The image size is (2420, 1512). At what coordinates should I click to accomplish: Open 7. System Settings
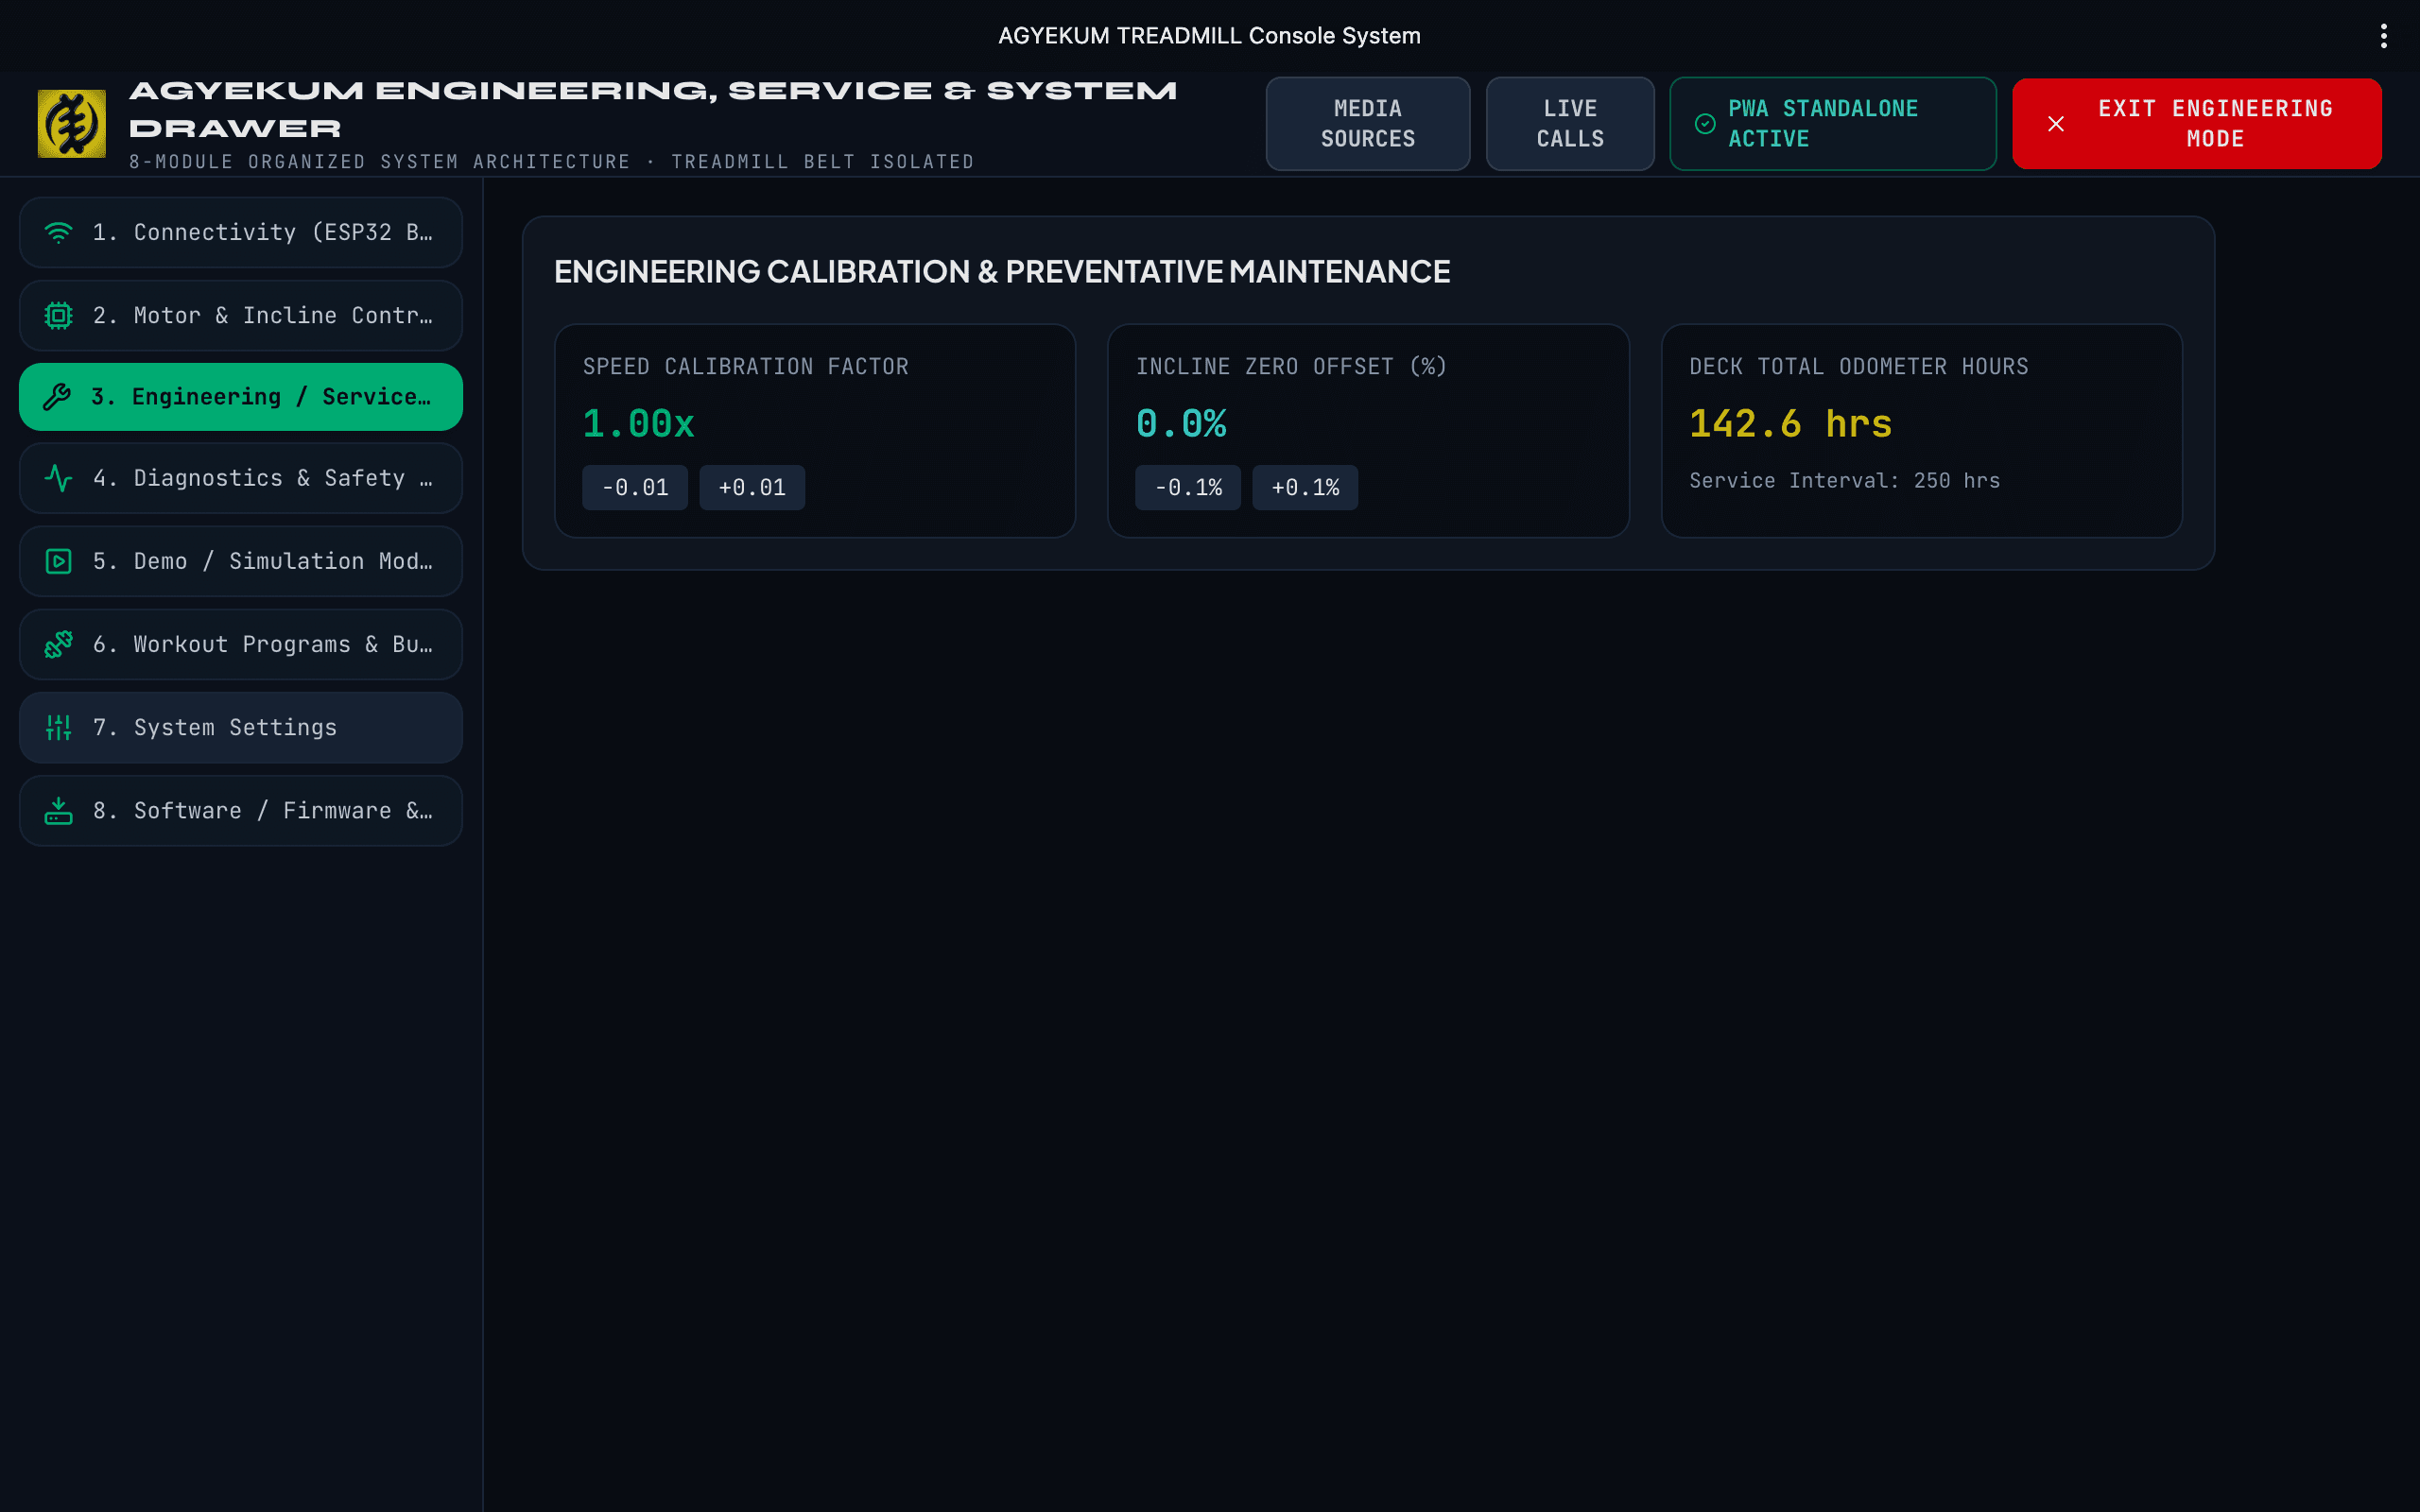241,727
